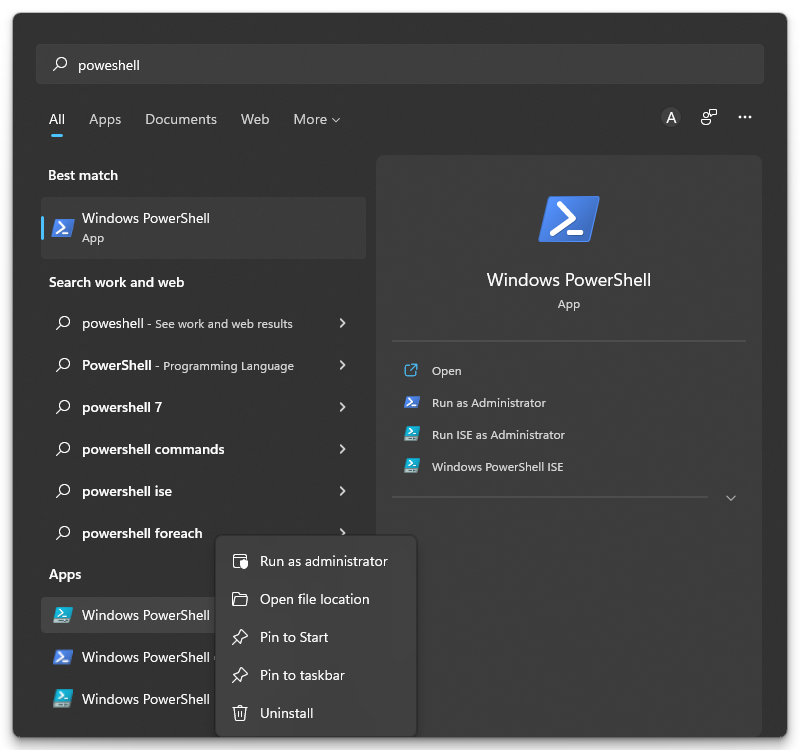Click the trash icon beside Uninstall
Viewport: 800px width, 750px height.
click(240, 713)
